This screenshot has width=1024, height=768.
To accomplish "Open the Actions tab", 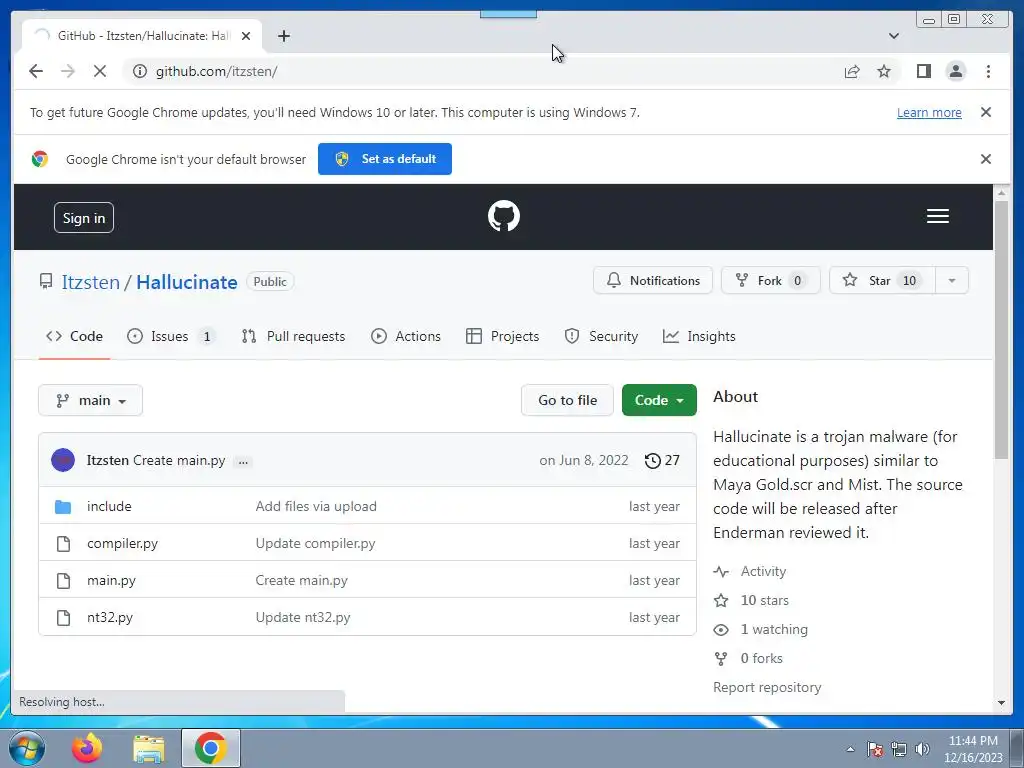I will tap(406, 336).
